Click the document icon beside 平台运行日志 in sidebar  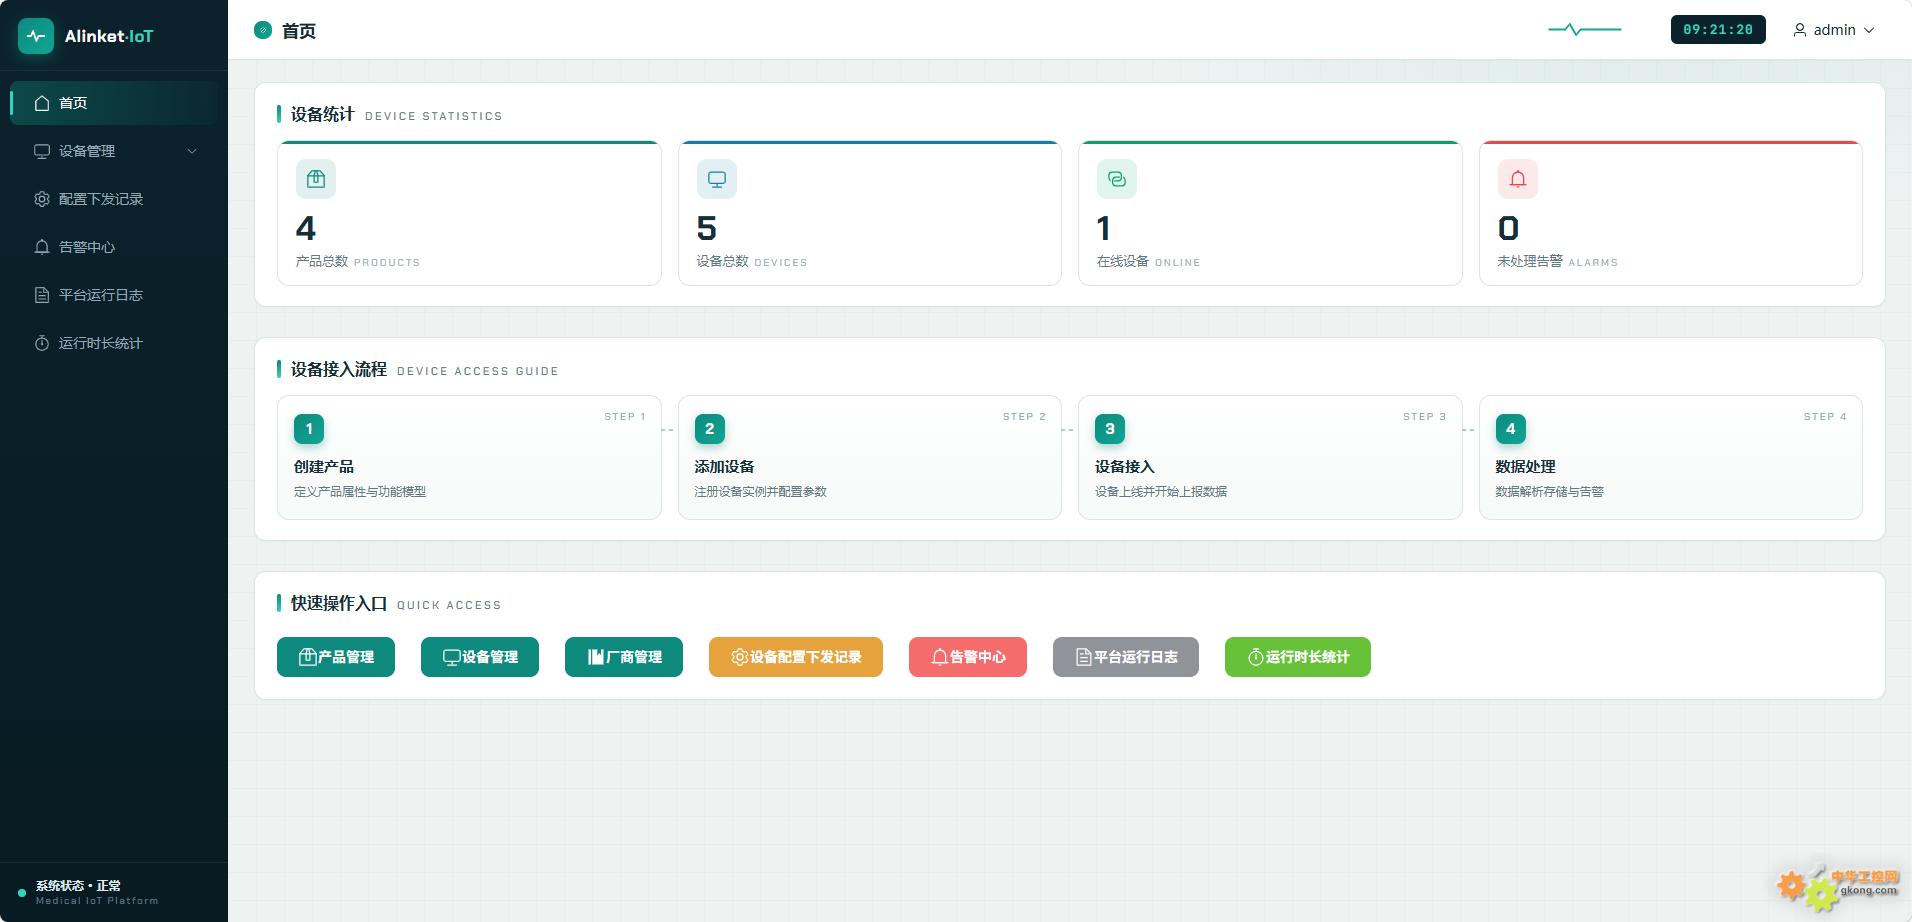pos(42,295)
